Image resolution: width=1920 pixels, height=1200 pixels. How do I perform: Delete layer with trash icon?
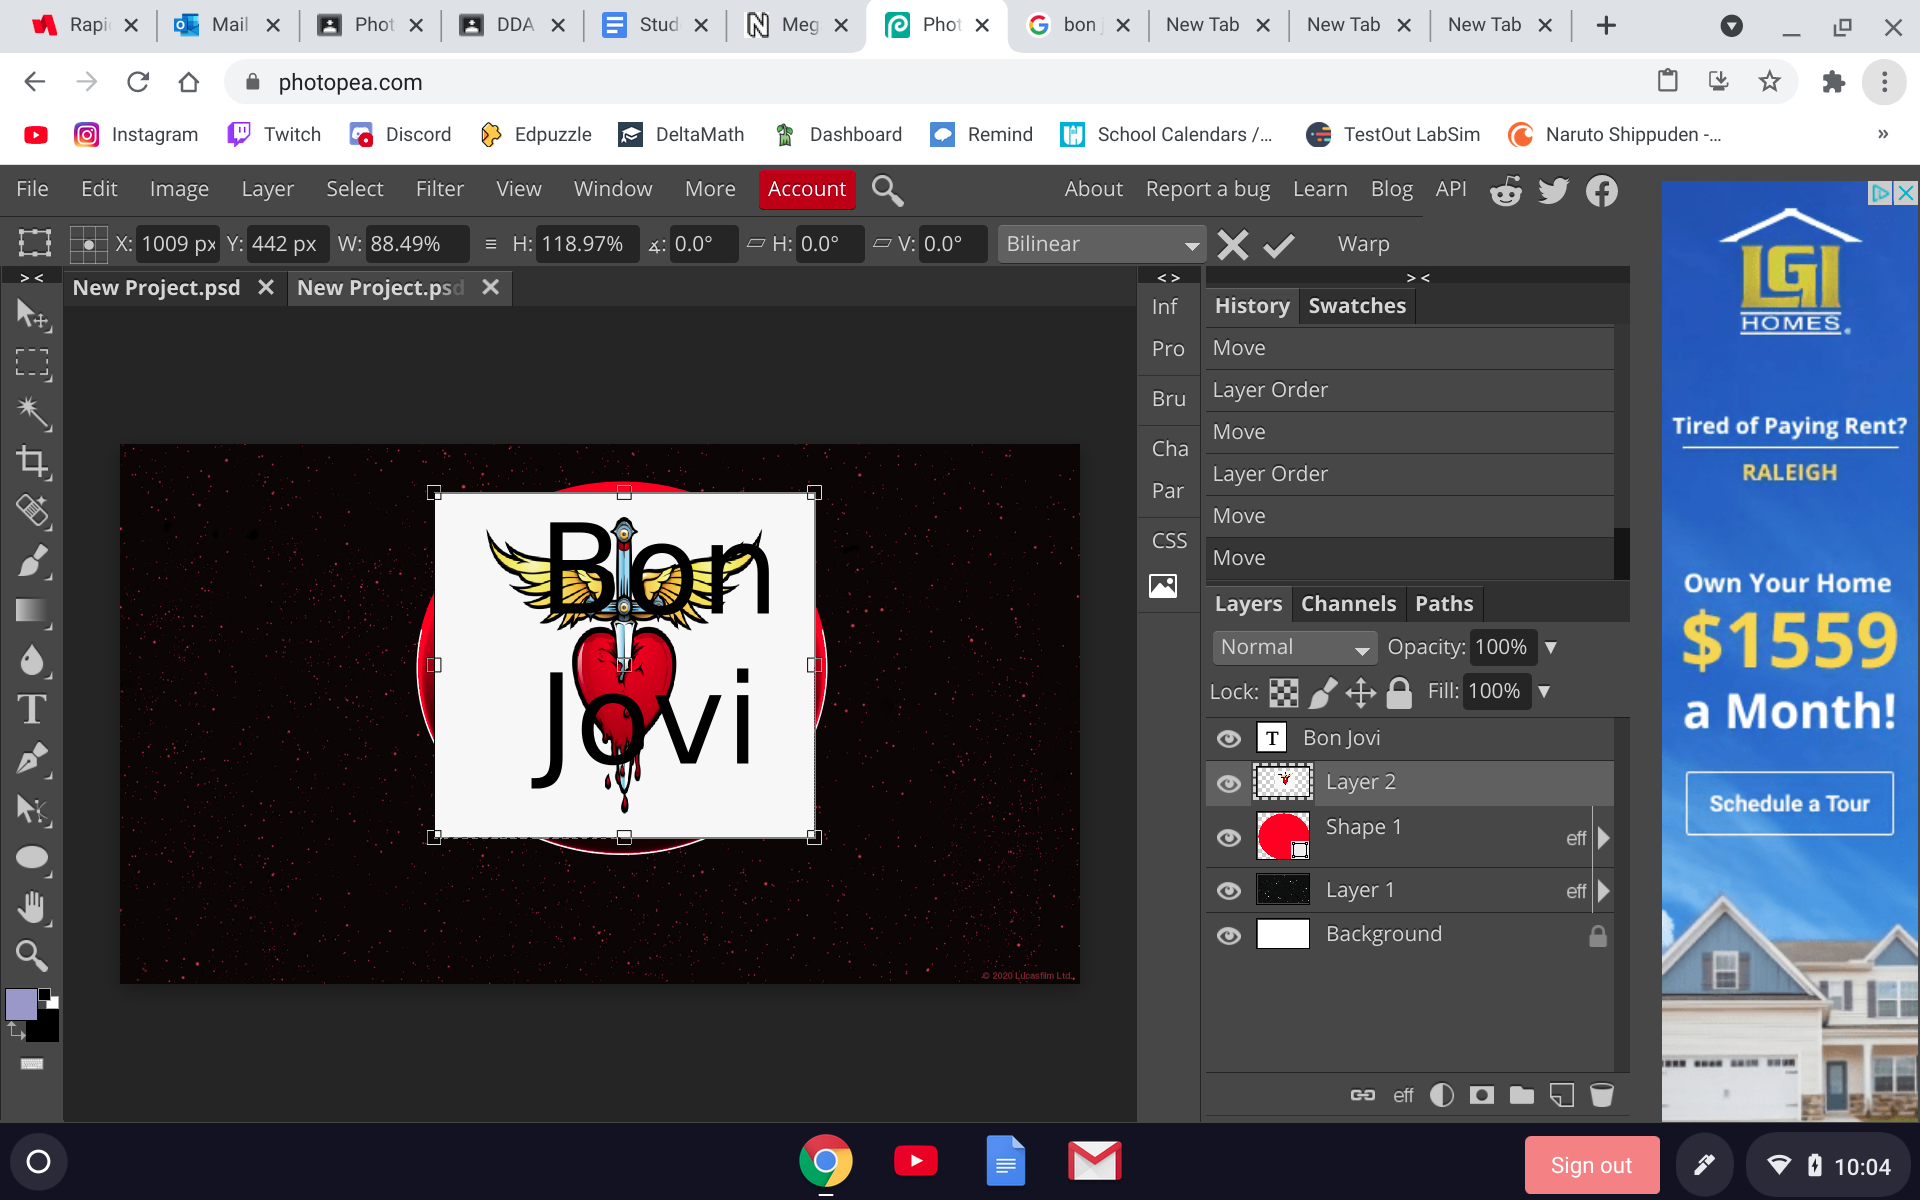tap(1602, 1095)
